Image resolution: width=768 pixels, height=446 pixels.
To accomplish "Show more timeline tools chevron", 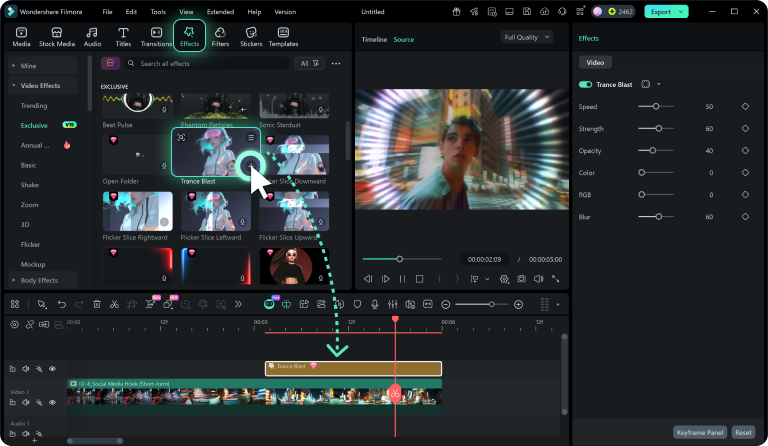I will 238,305.
